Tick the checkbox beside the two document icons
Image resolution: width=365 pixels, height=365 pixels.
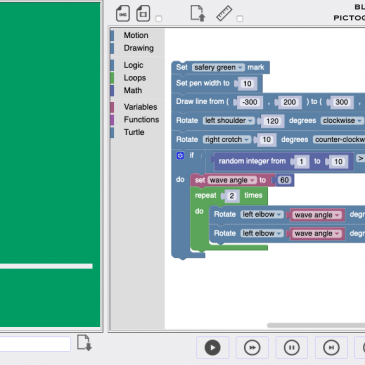(x=159, y=19)
